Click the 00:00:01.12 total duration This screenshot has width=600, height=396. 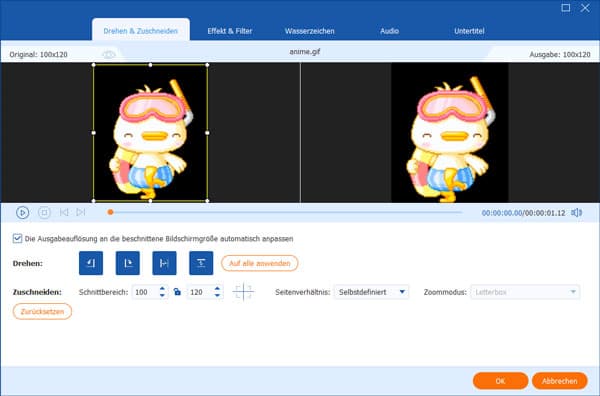[545, 213]
